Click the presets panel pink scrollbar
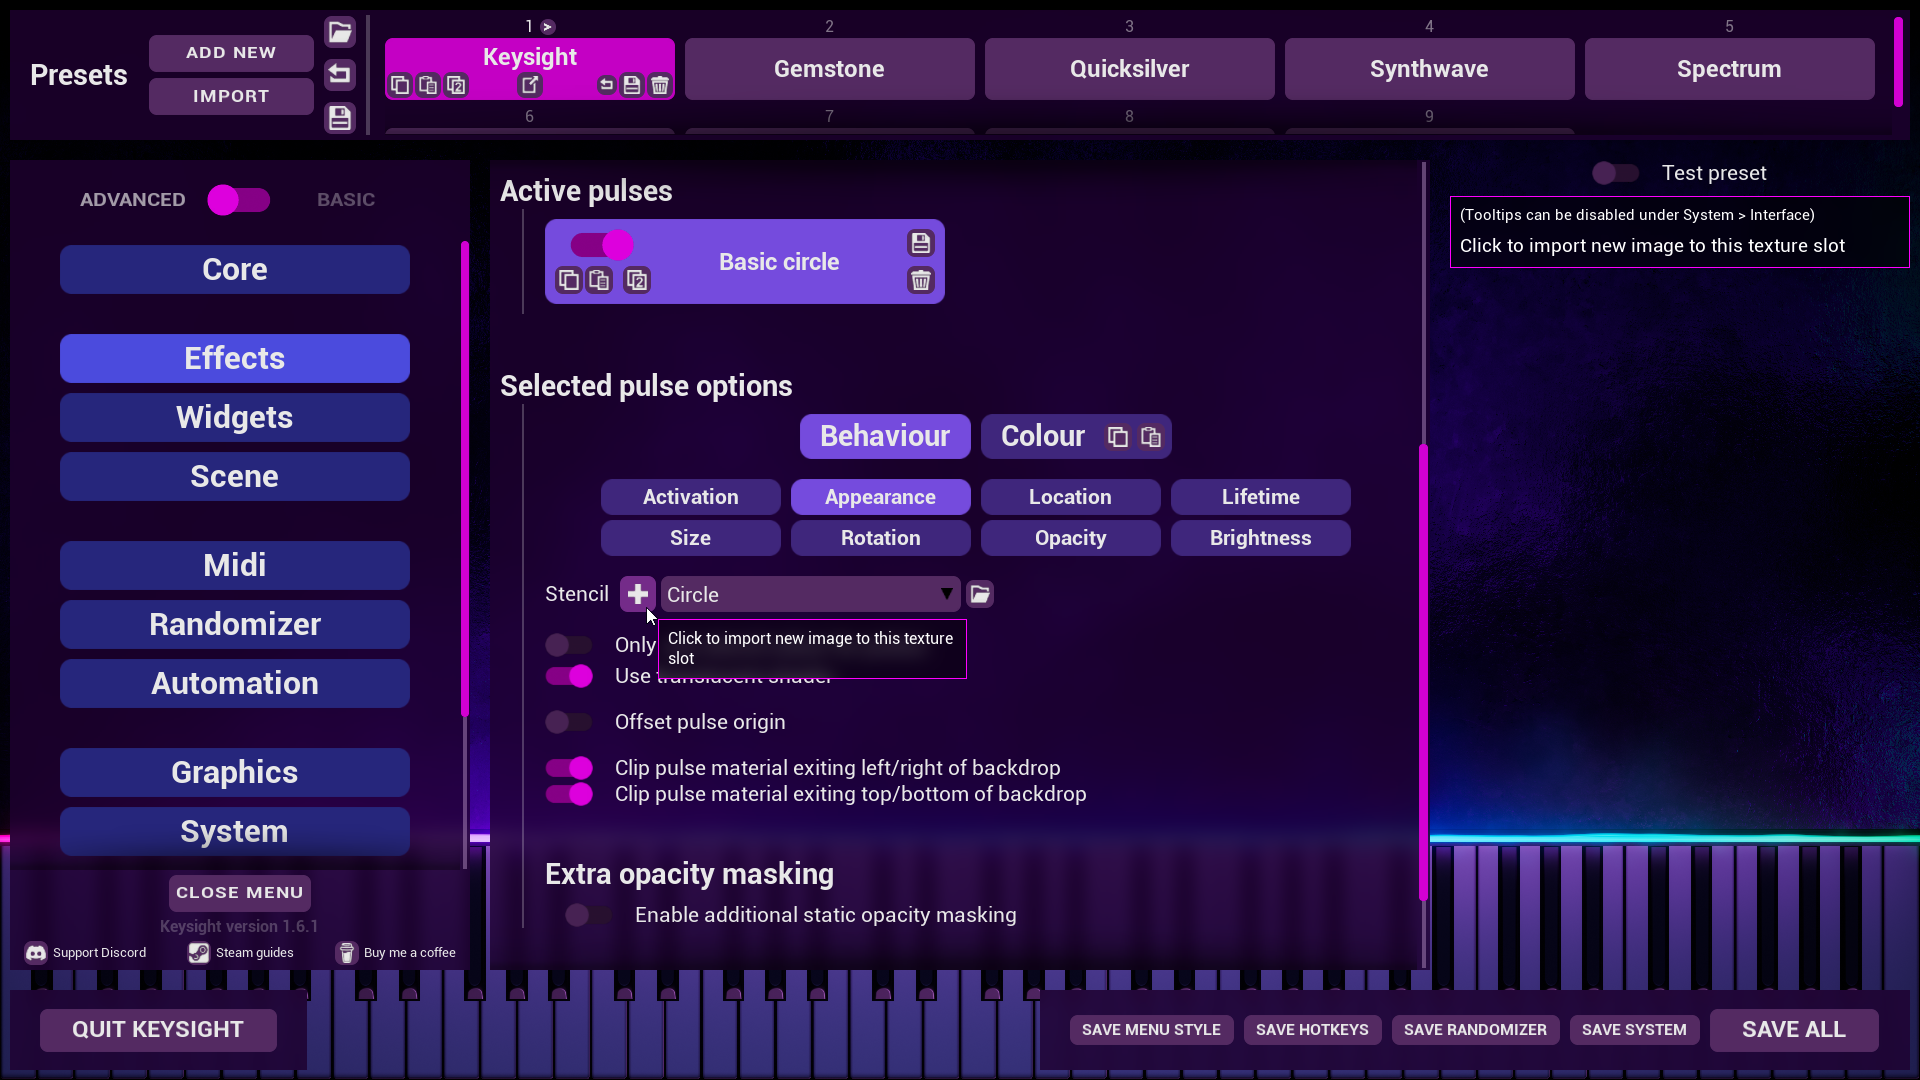 click(x=1898, y=62)
